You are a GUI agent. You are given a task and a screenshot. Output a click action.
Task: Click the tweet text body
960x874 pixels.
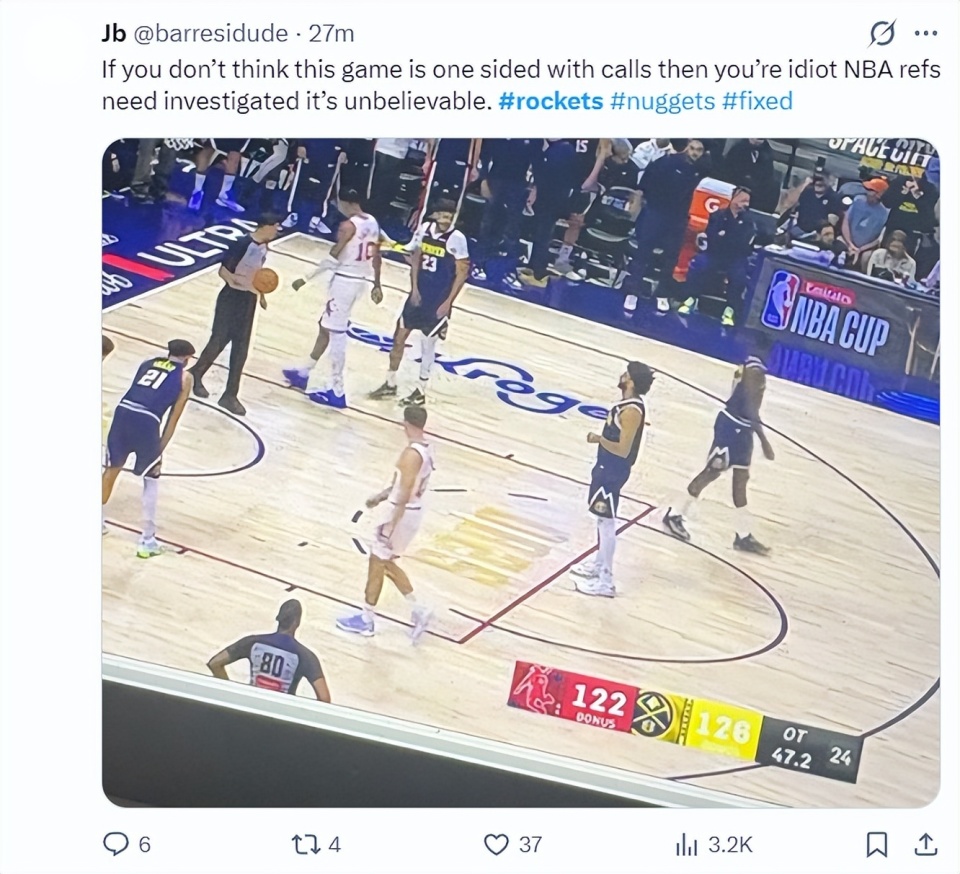point(520,85)
